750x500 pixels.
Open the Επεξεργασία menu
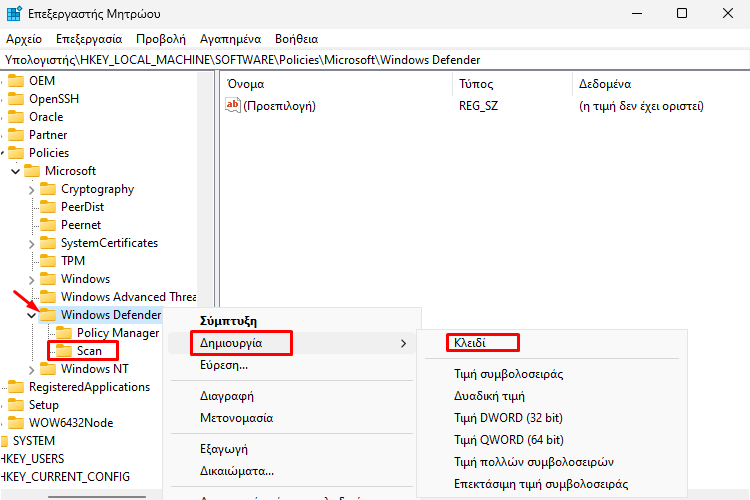click(89, 39)
